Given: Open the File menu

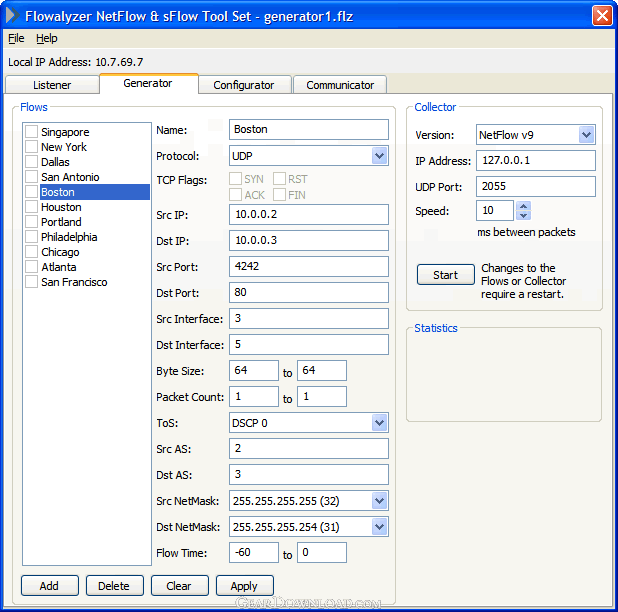Looking at the screenshot, I should click(16, 38).
